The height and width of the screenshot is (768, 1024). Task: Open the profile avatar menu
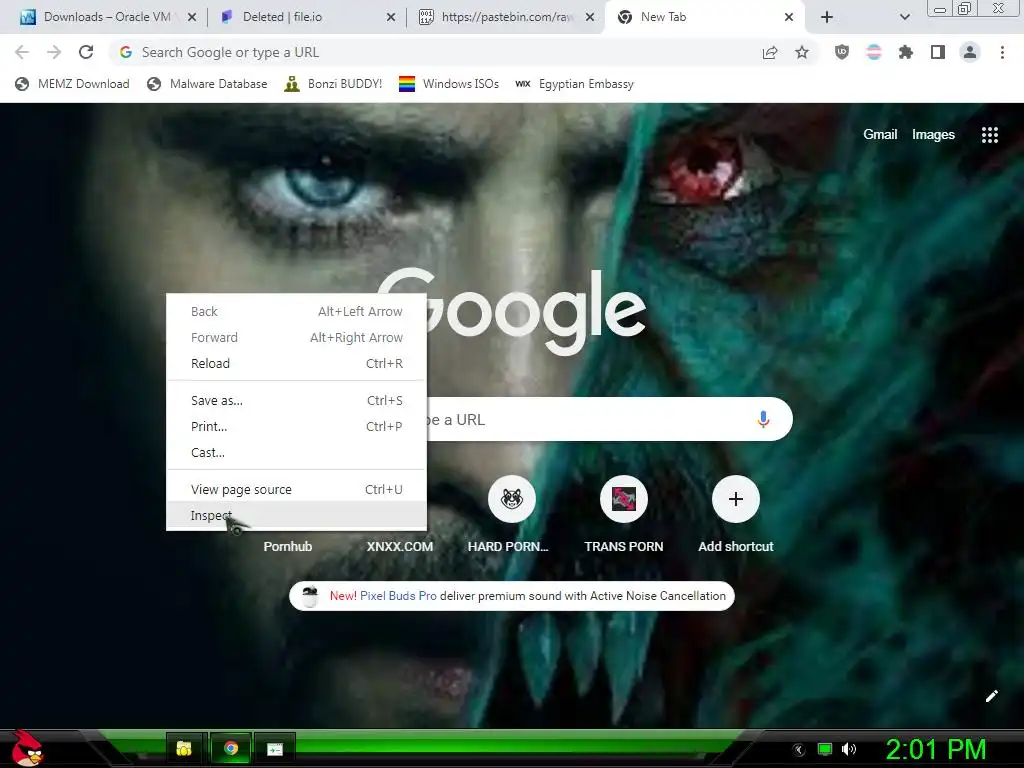tap(970, 52)
